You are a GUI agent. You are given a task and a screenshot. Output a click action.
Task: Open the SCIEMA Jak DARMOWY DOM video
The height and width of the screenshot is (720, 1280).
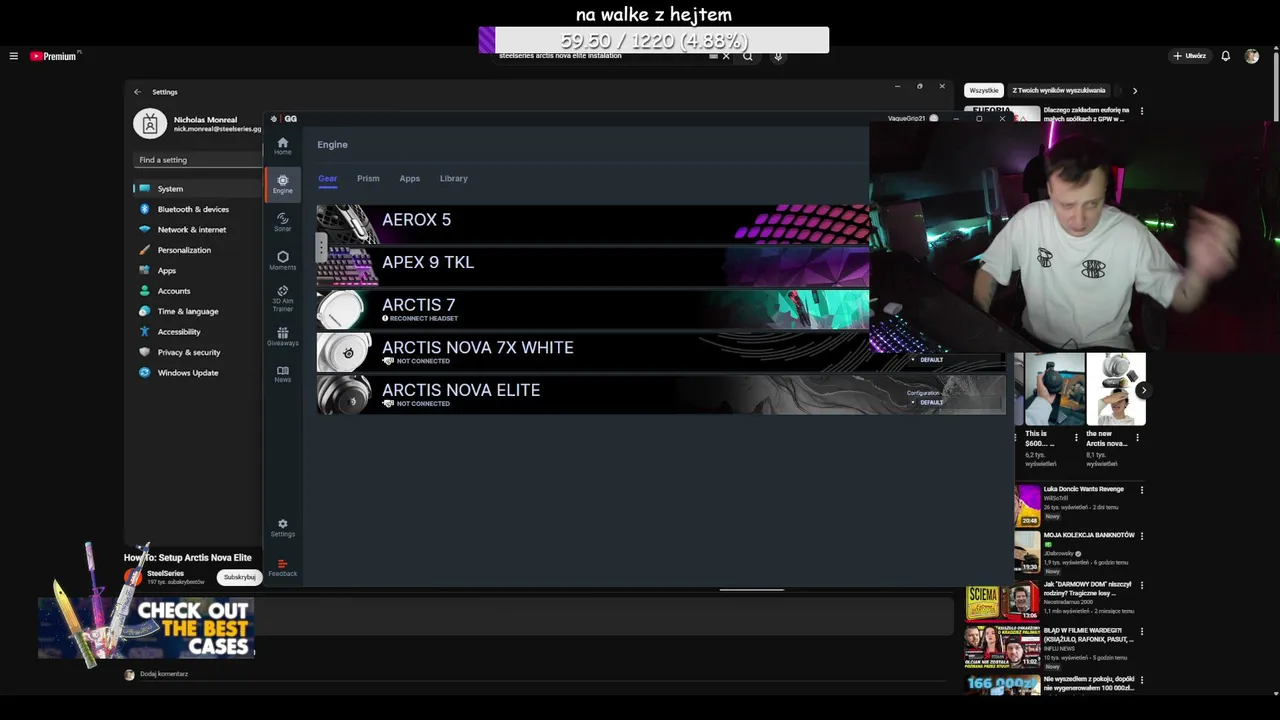(x=1000, y=603)
